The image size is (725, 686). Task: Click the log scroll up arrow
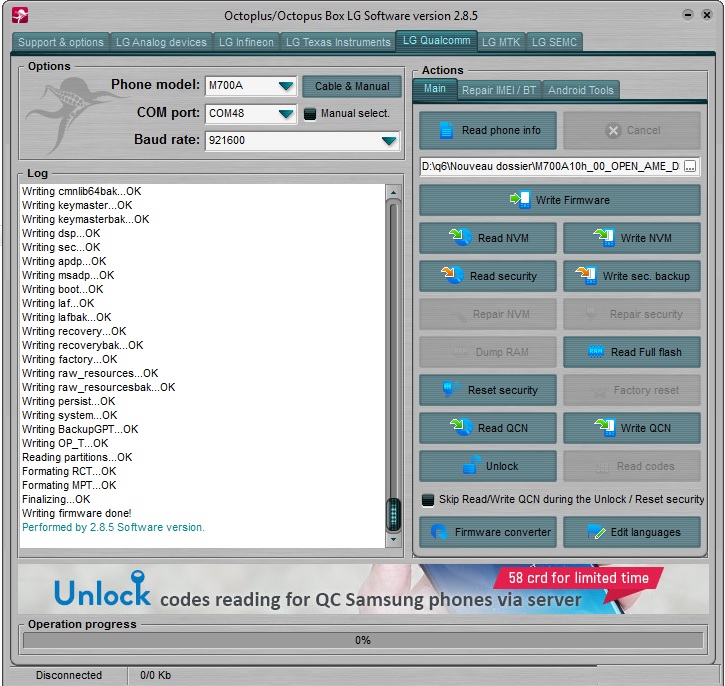point(393,192)
